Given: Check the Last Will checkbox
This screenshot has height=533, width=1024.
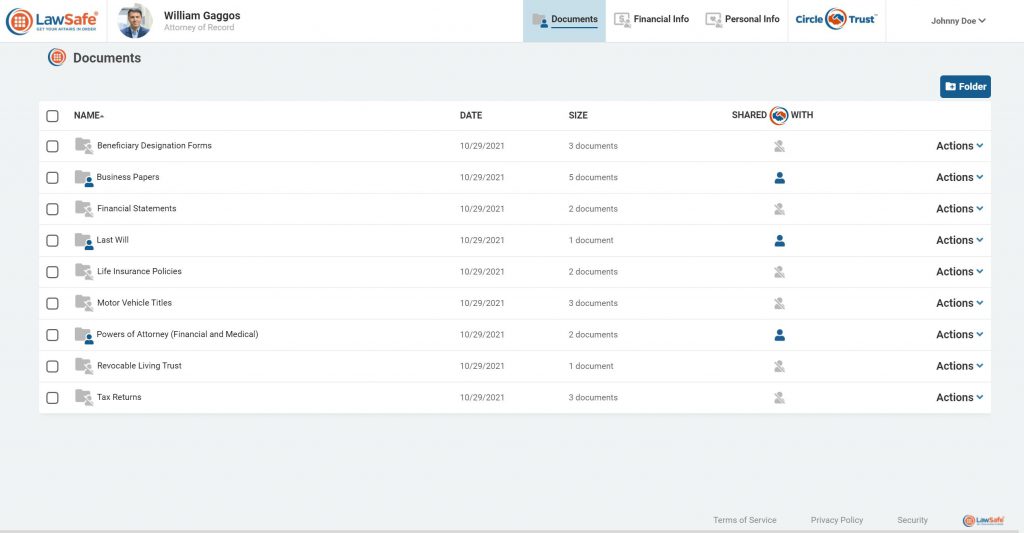Looking at the screenshot, I should coord(52,240).
